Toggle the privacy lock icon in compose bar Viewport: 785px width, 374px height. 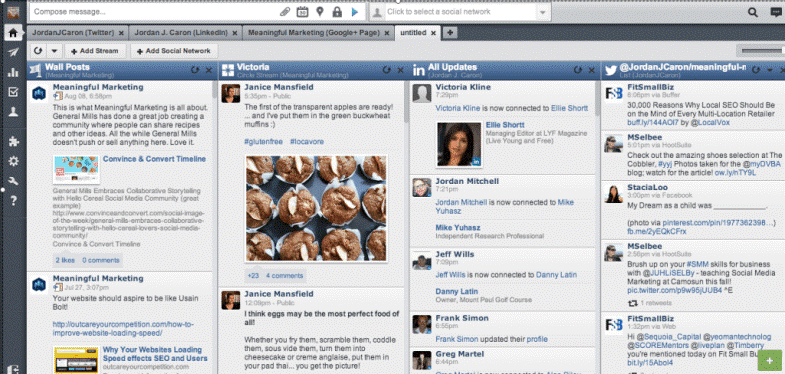pos(337,12)
